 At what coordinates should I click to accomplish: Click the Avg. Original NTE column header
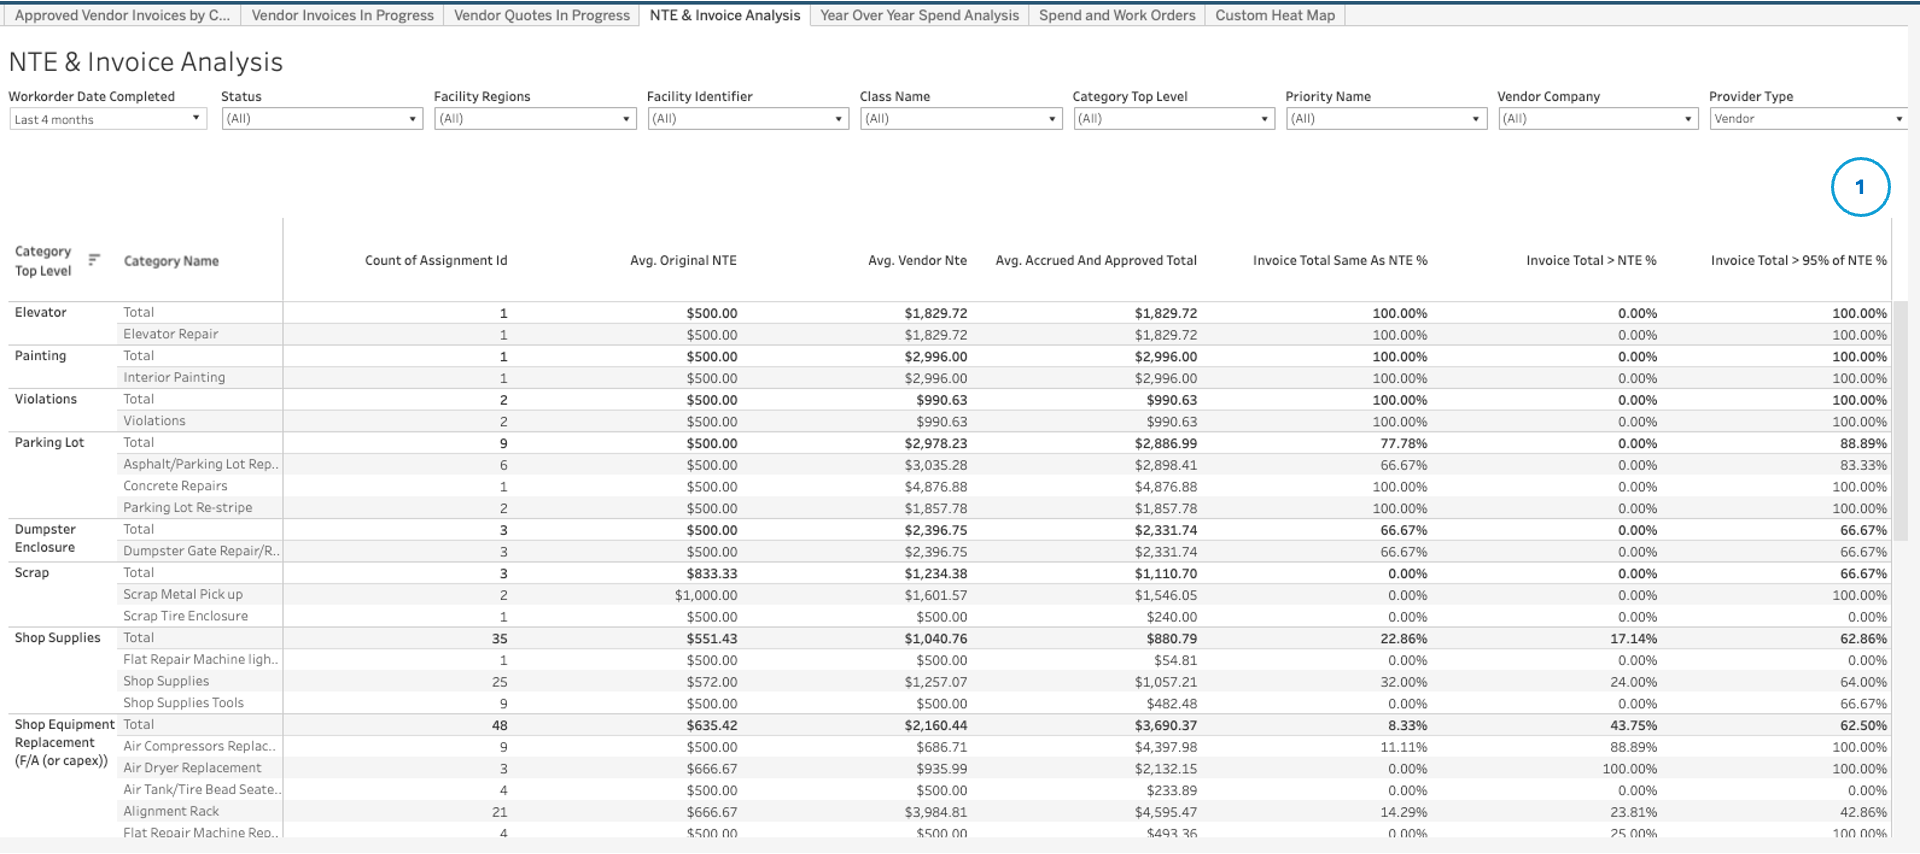pyautogui.click(x=683, y=261)
